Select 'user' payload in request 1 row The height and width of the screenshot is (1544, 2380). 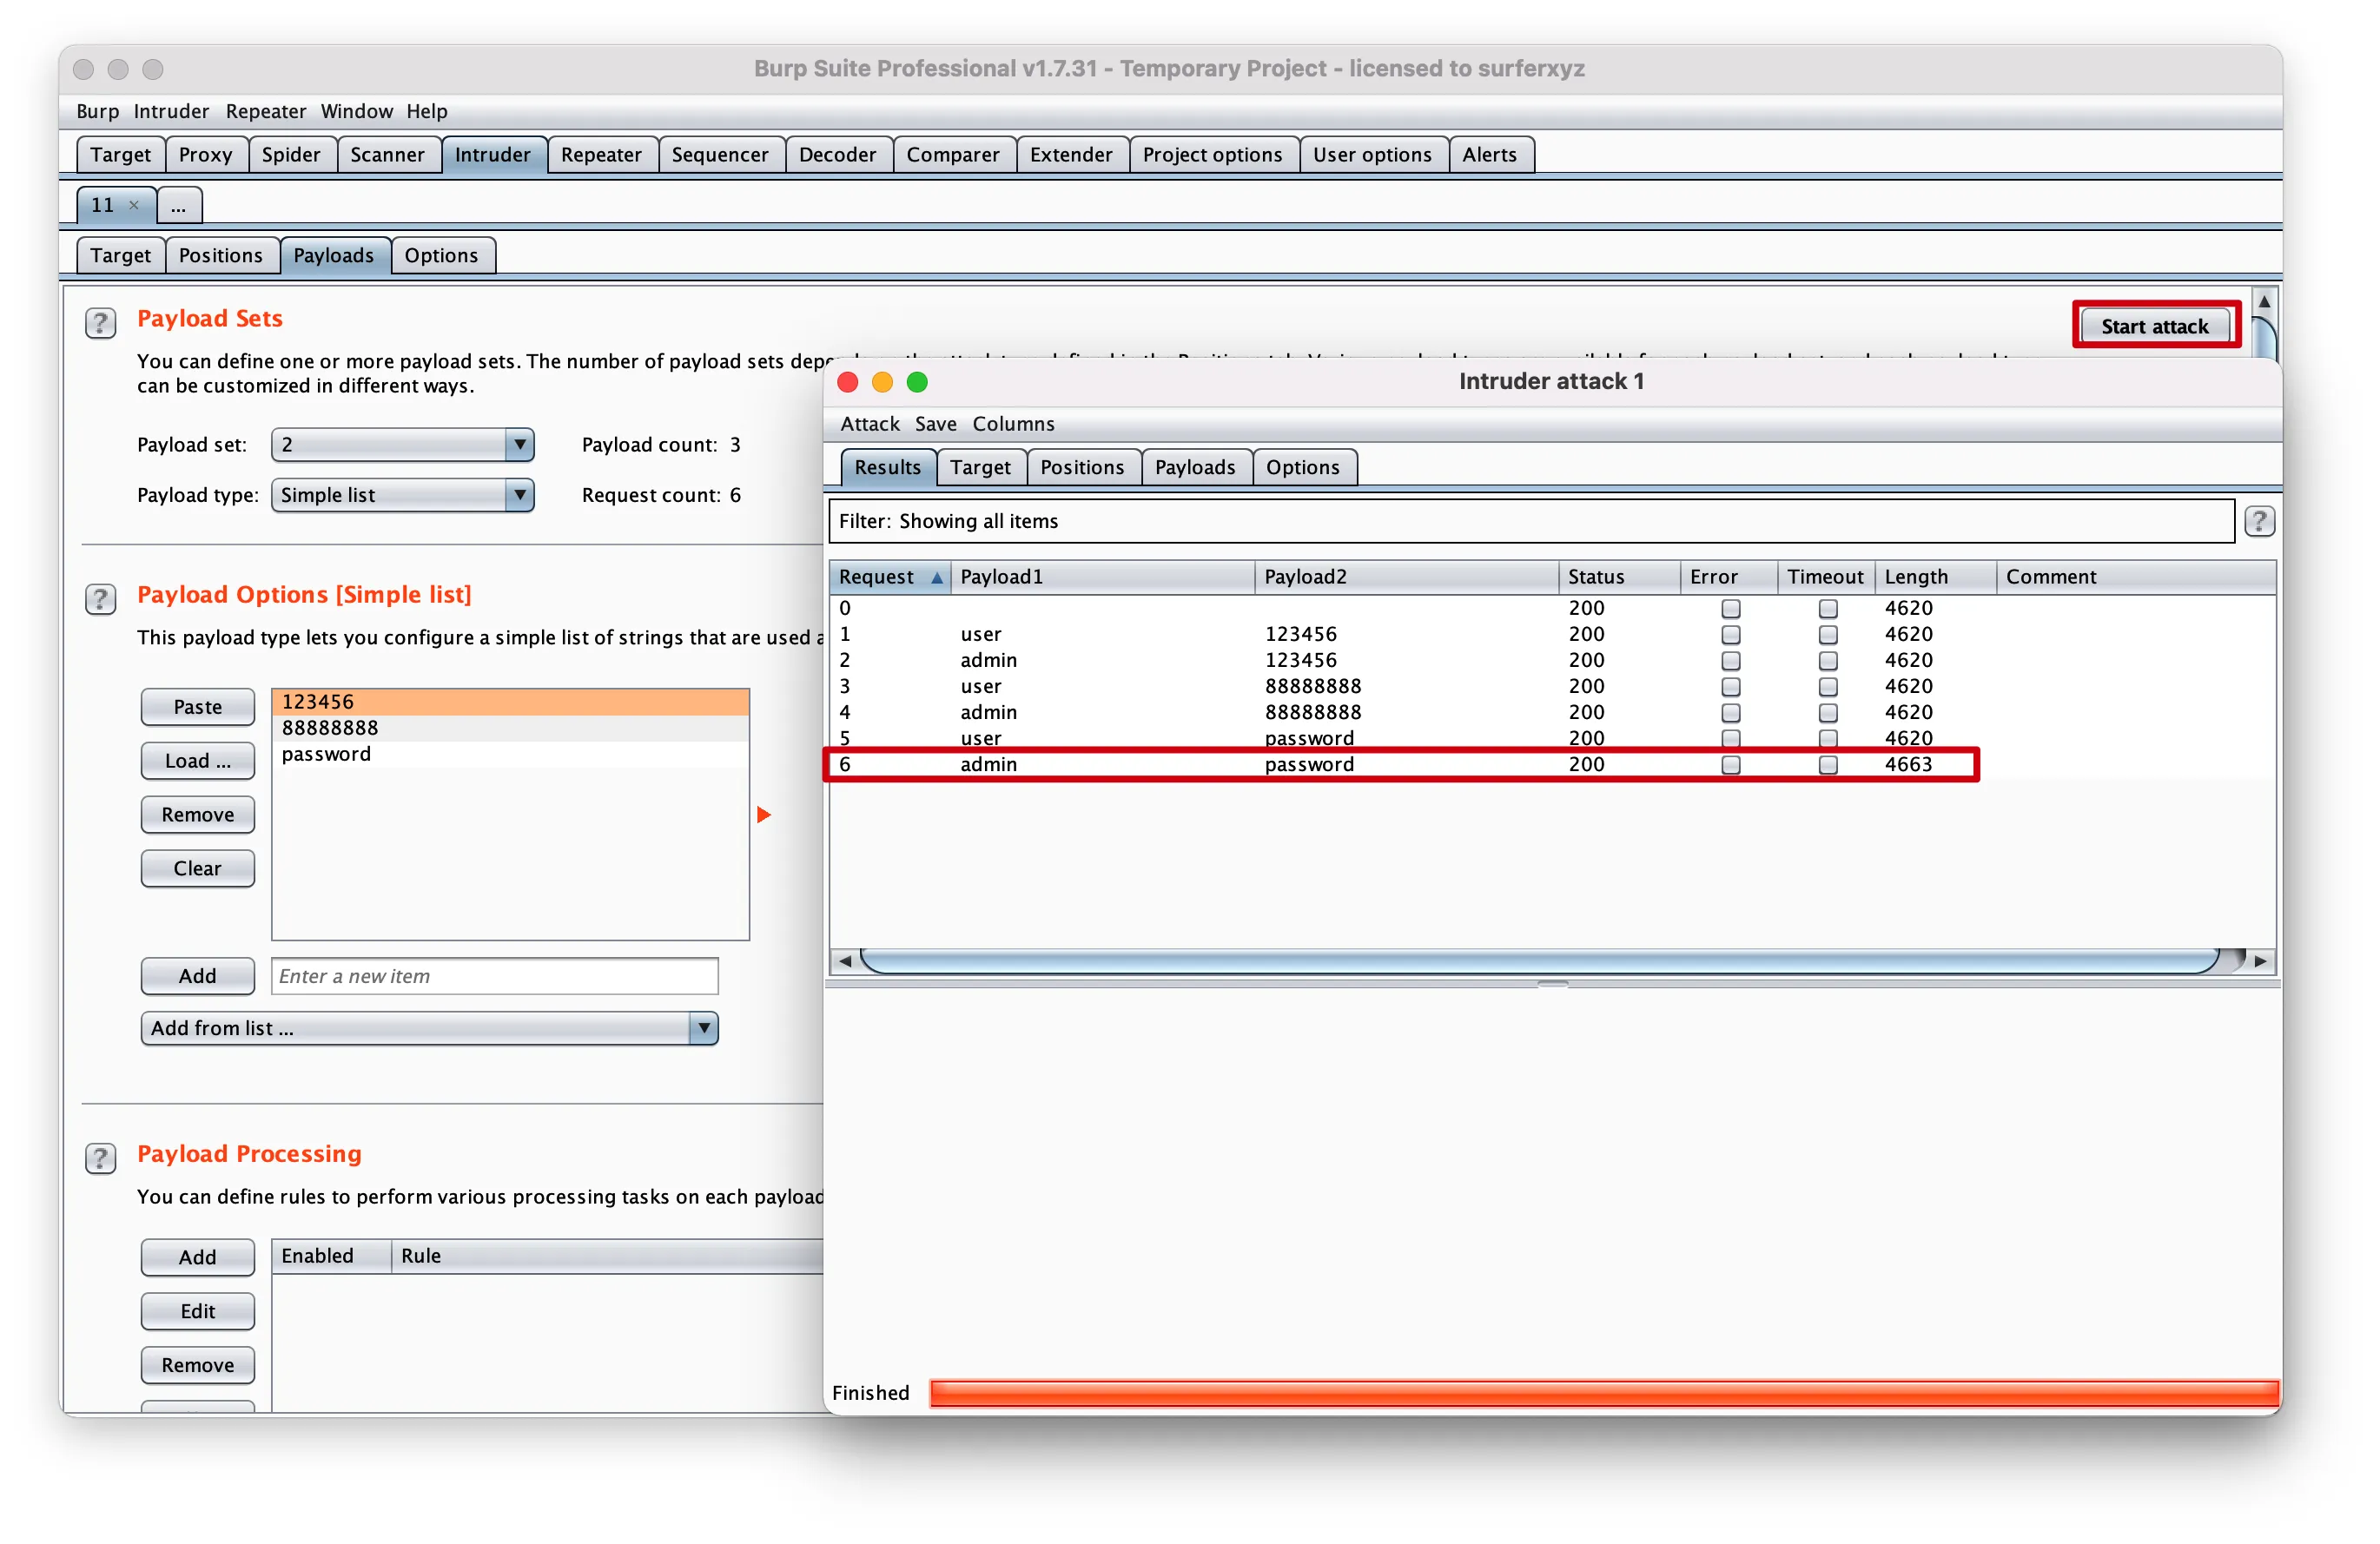pos(980,634)
